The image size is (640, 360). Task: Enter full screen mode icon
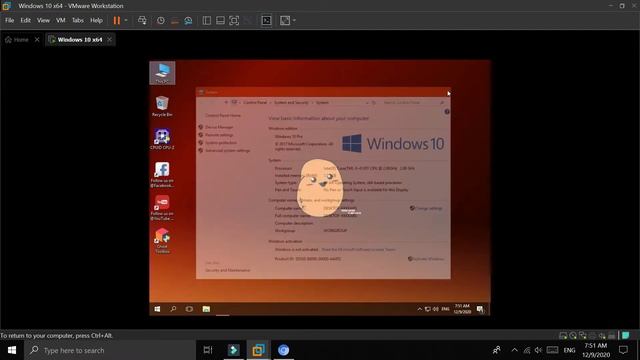(x=234, y=20)
